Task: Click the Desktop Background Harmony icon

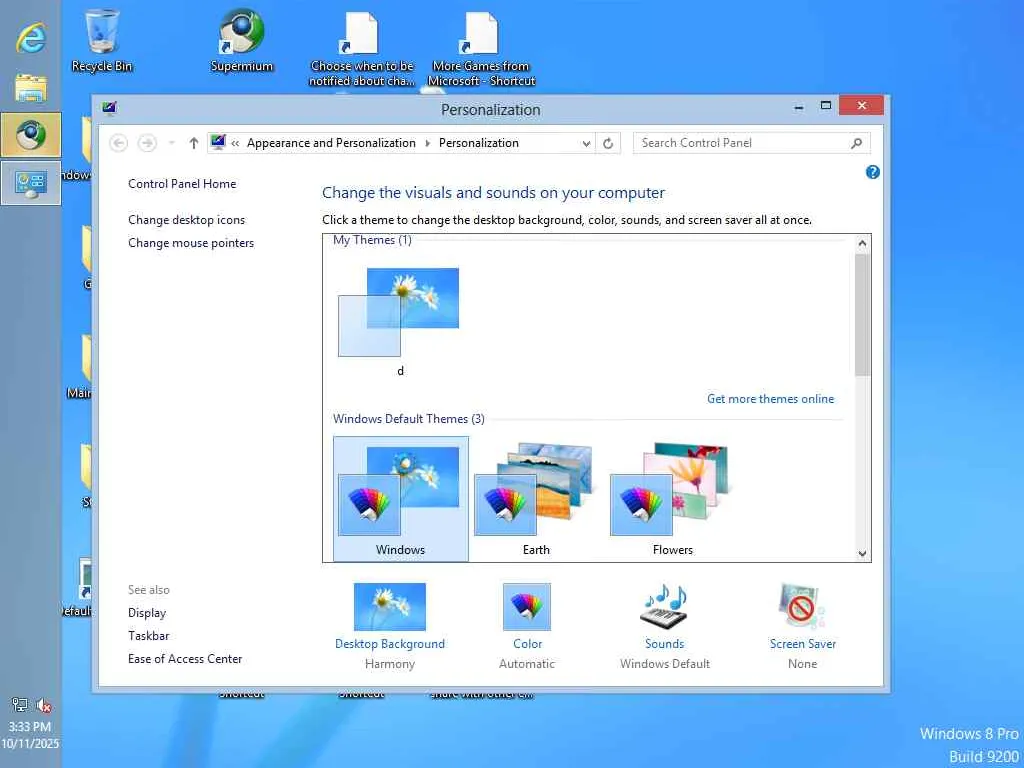Action: click(x=390, y=607)
